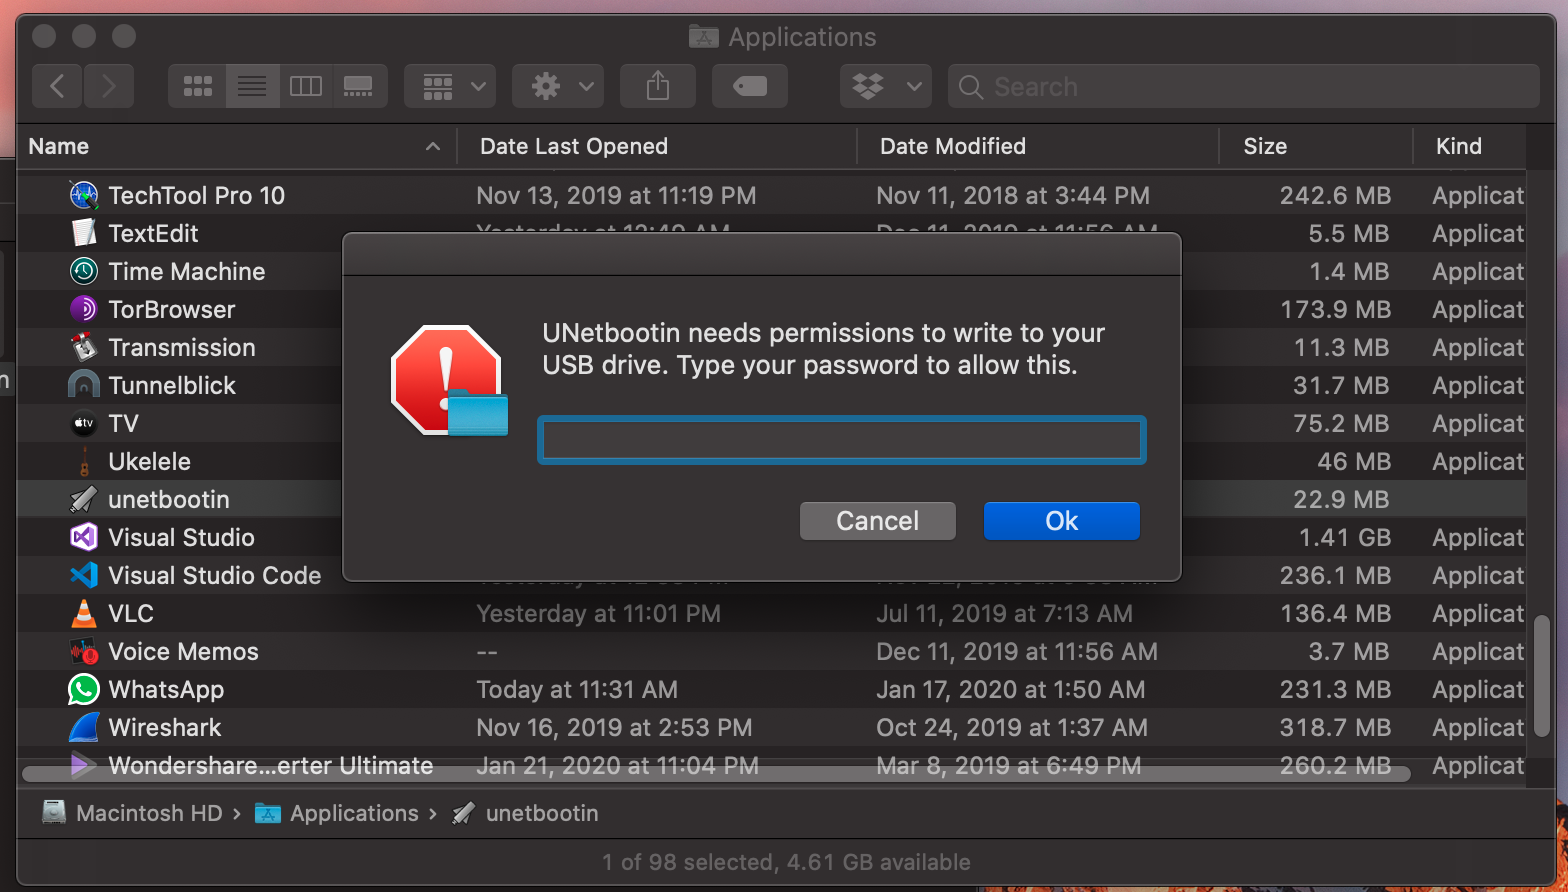This screenshot has width=1568, height=892.
Task: Click the Transmission app icon
Action: [x=84, y=347]
